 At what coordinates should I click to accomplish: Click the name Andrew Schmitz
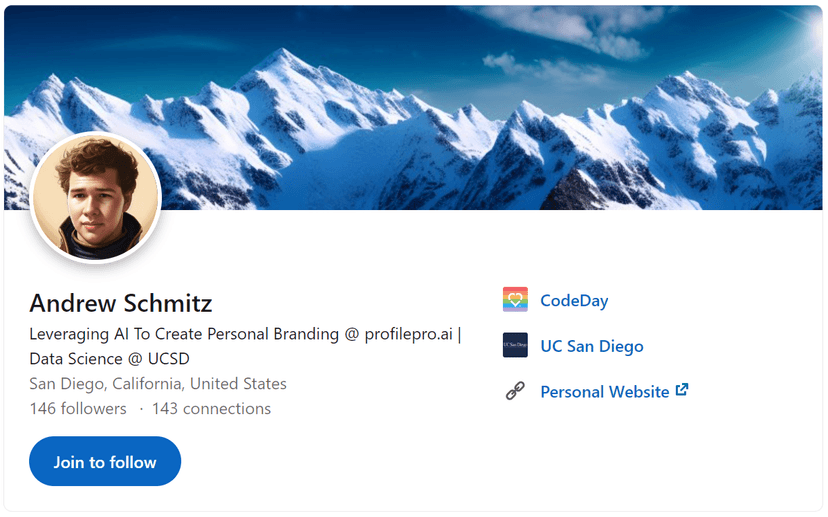click(x=121, y=303)
